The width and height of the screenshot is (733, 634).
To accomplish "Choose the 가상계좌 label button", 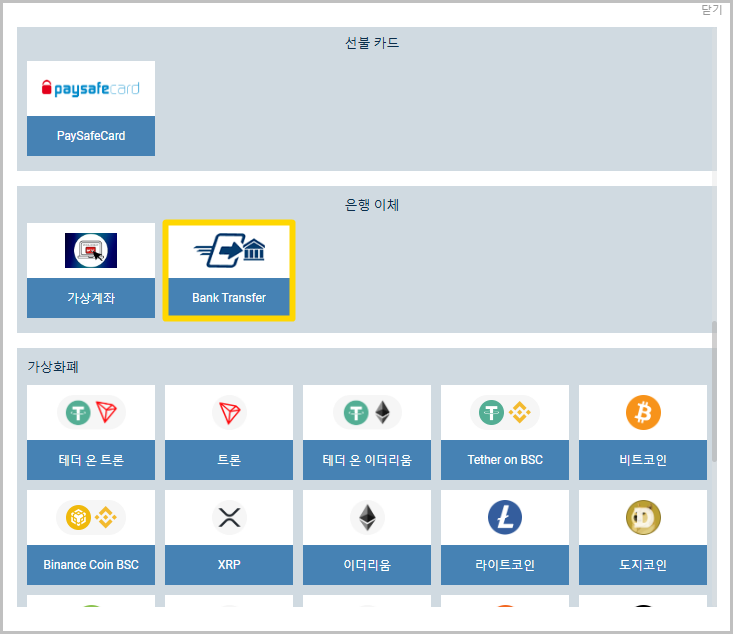I will 91,298.
